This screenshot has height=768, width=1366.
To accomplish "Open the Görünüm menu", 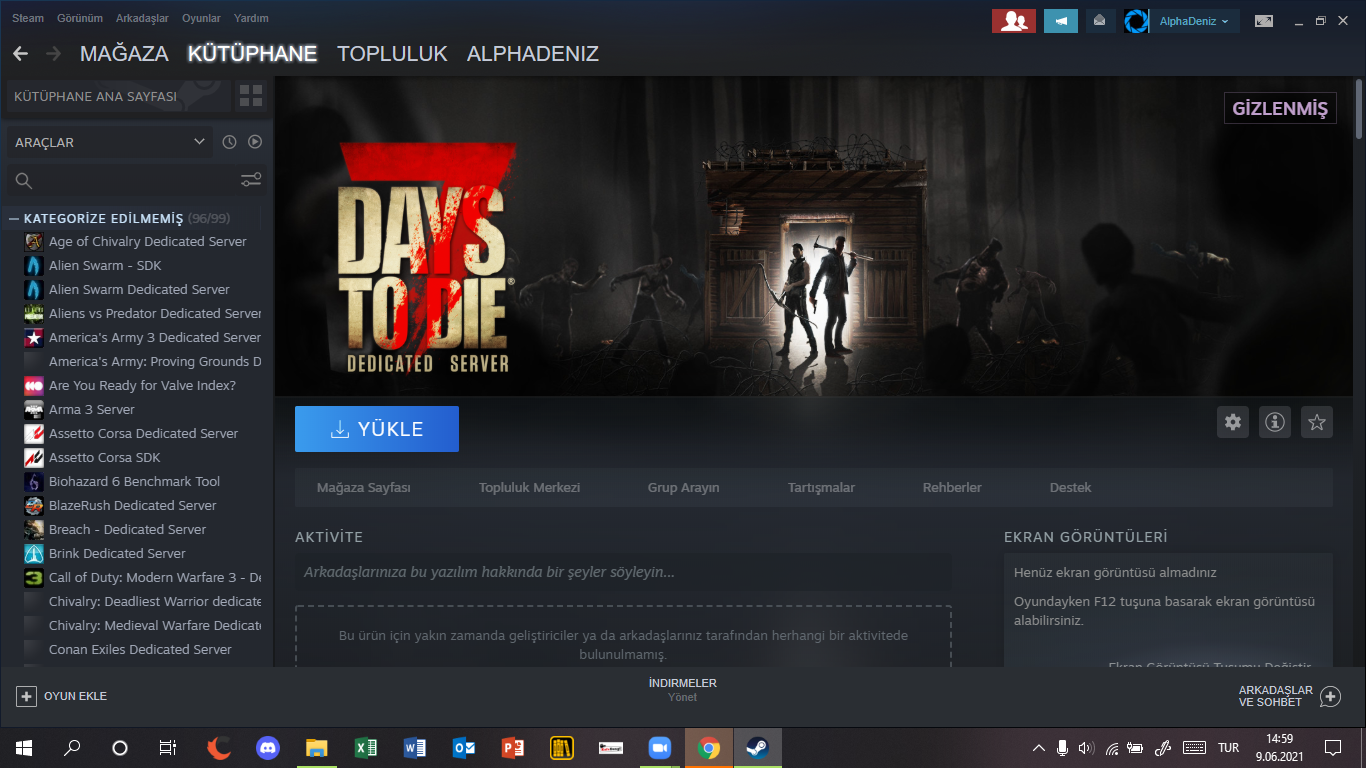I will (x=80, y=18).
